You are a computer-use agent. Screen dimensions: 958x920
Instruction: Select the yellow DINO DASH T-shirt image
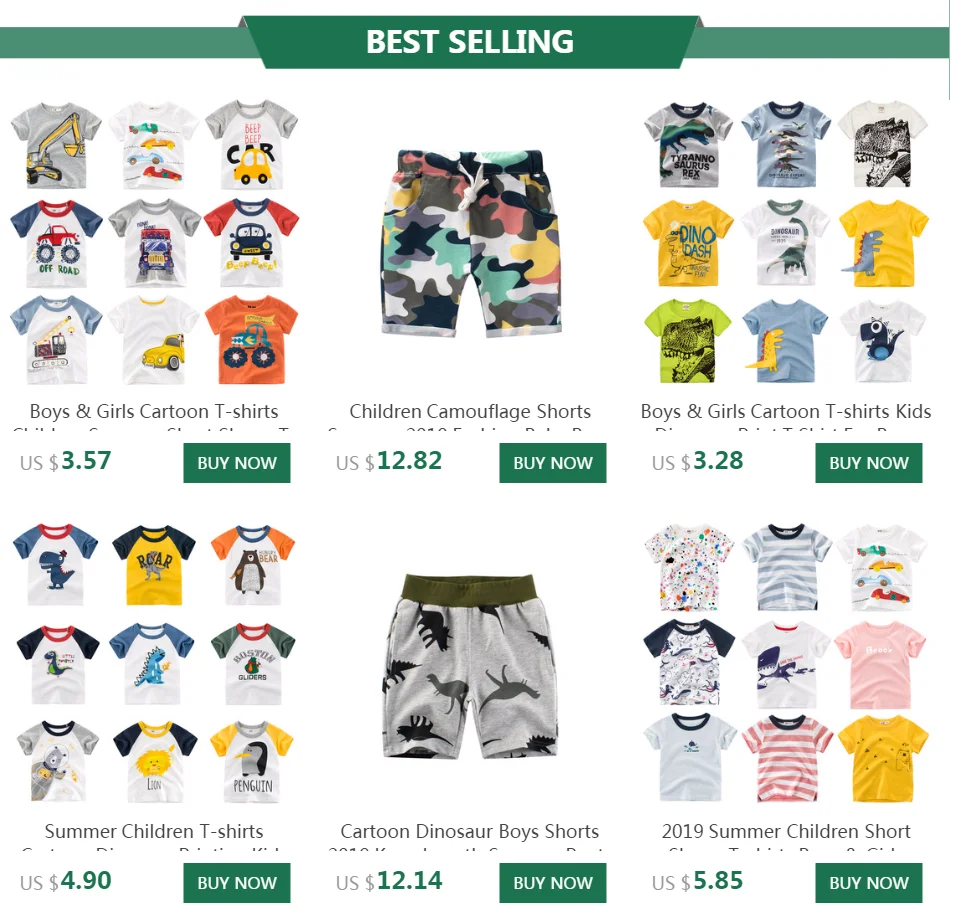coord(688,243)
